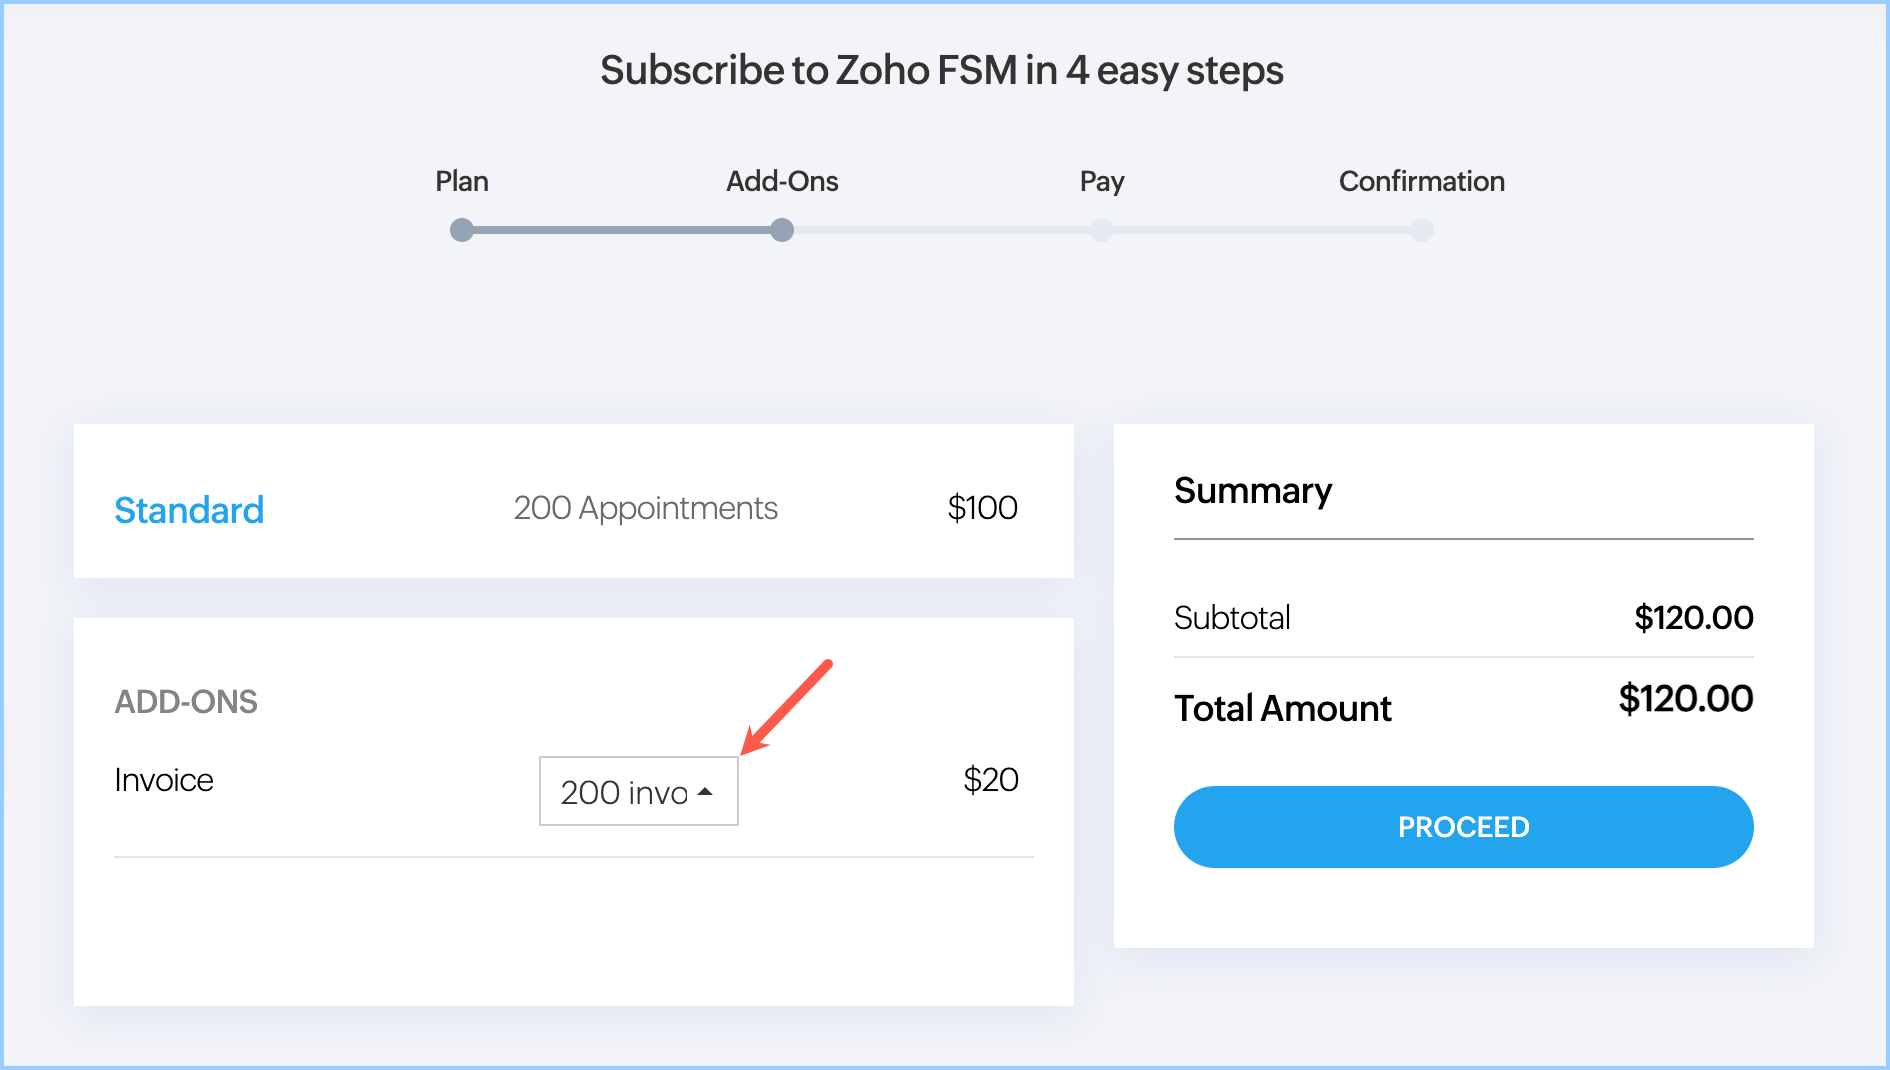Click the invoice dropdown caret arrow
The height and width of the screenshot is (1070, 1890).
[x=705, y=791]
